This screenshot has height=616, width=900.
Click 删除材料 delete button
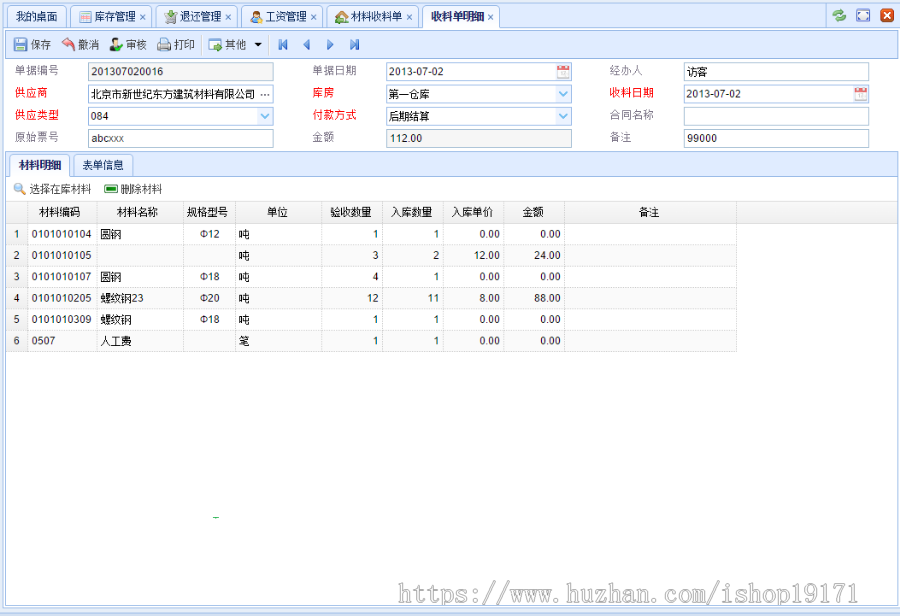click(133, 189)
